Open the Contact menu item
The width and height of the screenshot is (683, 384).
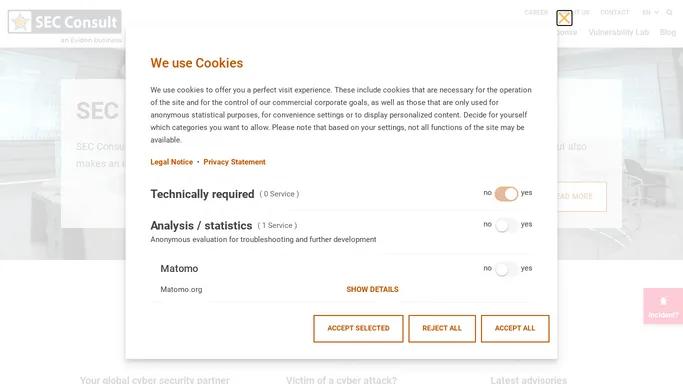[615, 12]
